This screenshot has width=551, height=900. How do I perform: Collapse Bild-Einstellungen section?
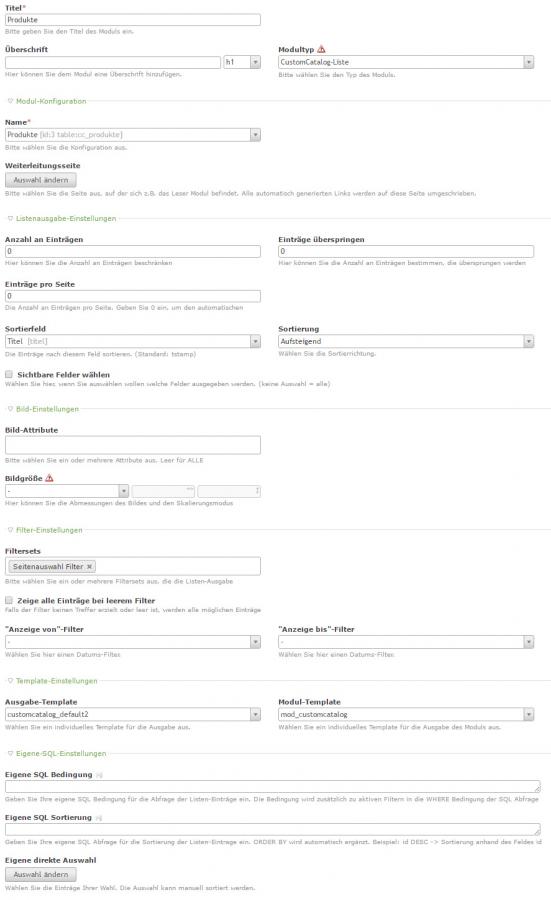[10, 409]
